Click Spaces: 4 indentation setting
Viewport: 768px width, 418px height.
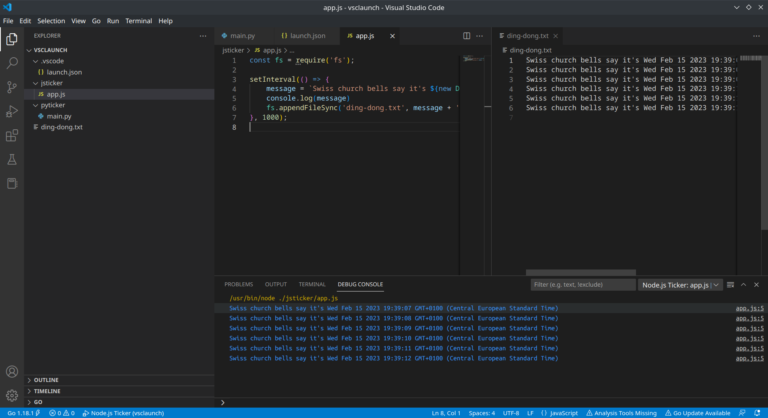(481, 413)
